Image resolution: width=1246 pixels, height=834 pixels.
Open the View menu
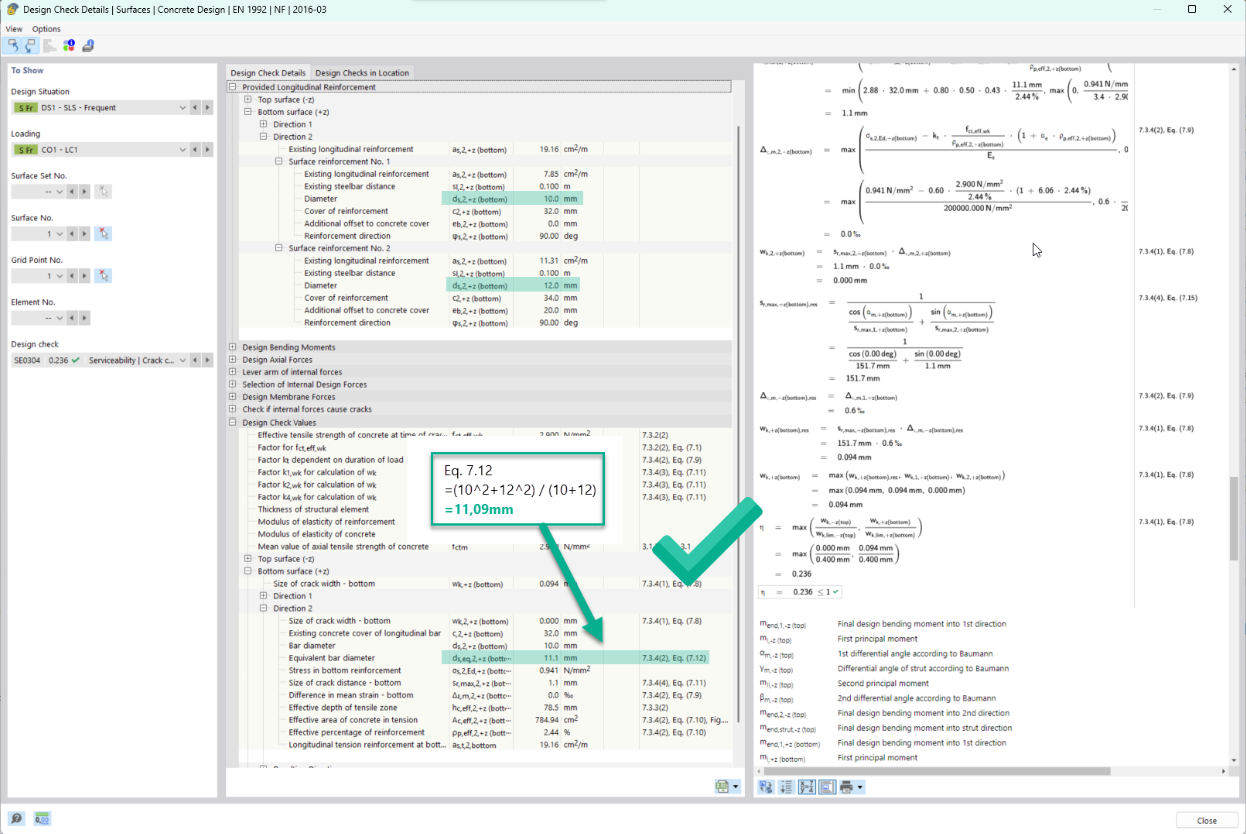point(14,29)
